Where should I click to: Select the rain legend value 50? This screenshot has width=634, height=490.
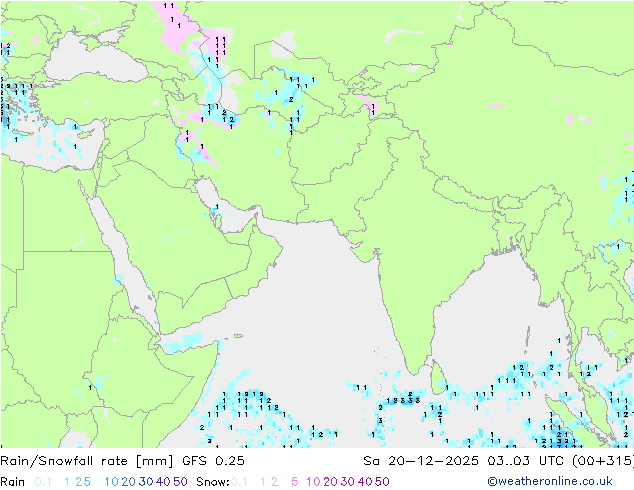180,482
